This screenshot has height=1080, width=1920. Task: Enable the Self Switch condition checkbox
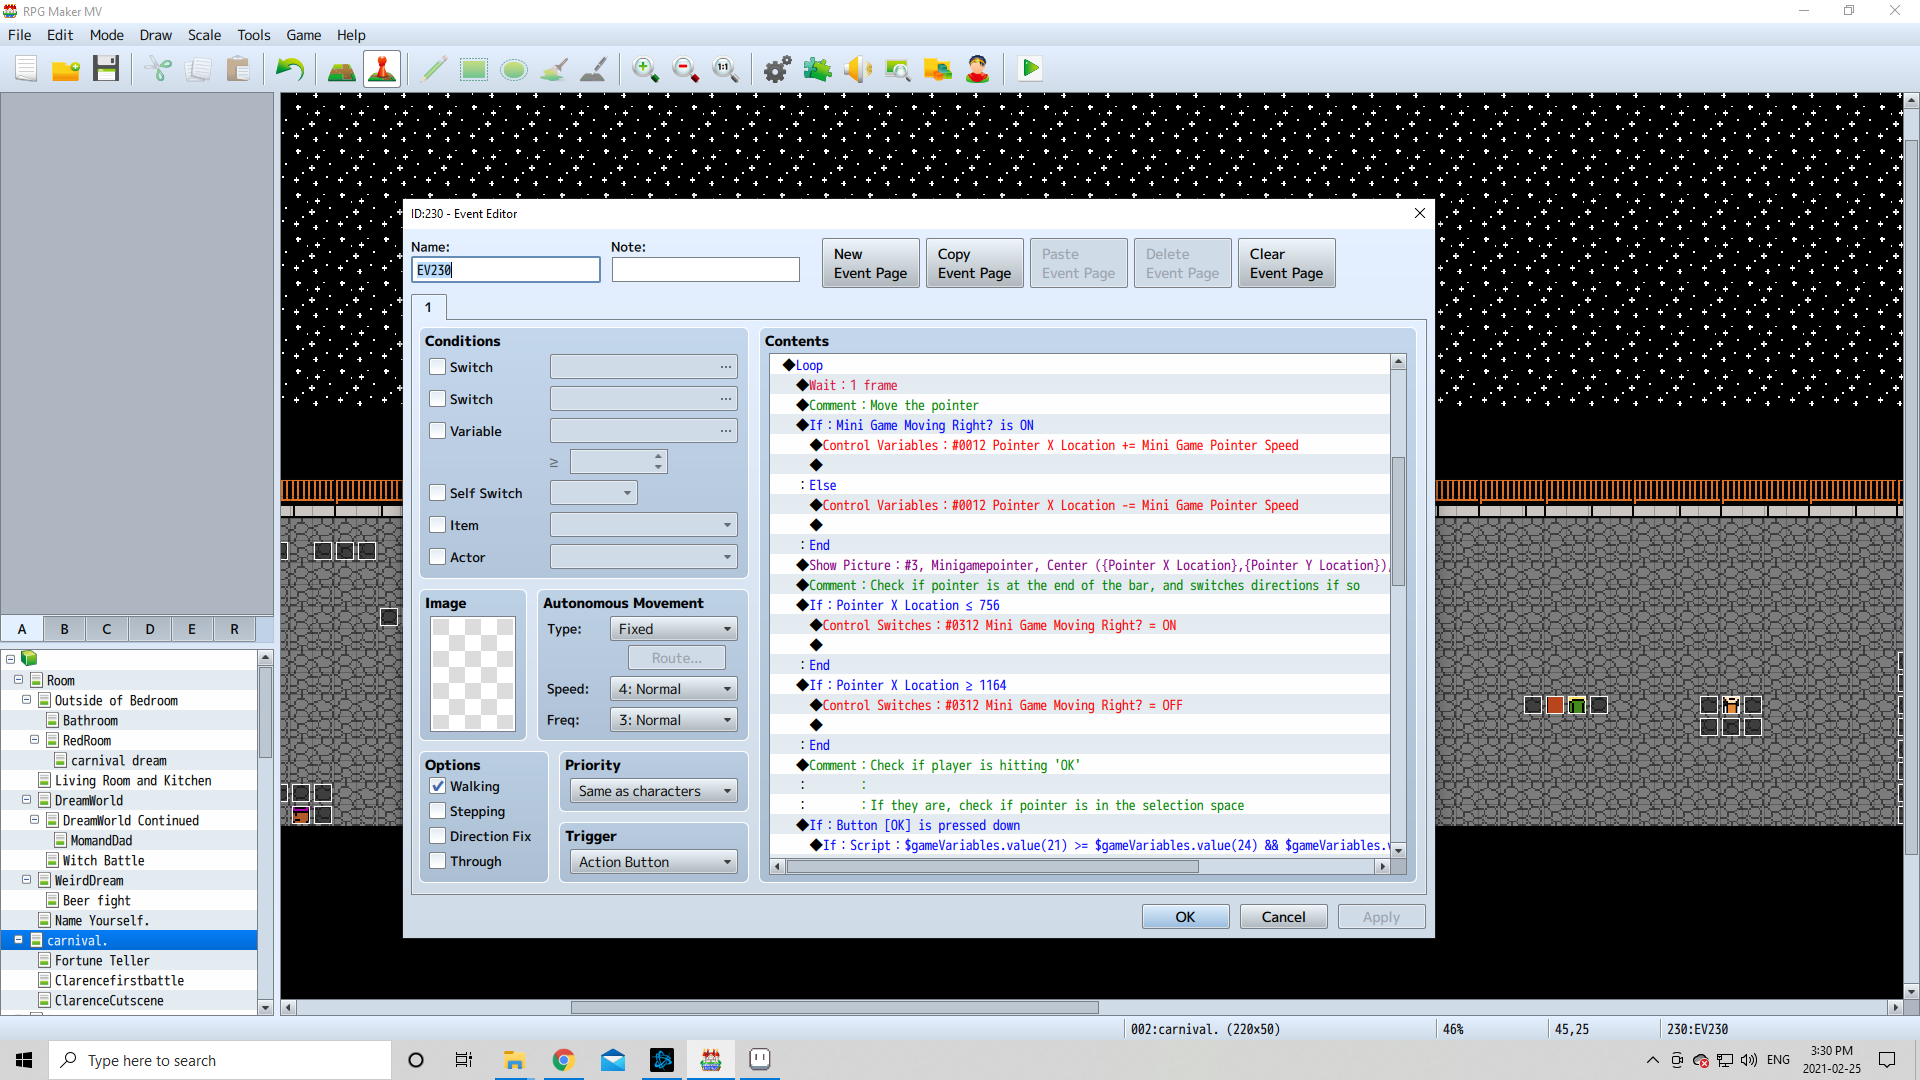pyautogui.click(x=437, y=493)
